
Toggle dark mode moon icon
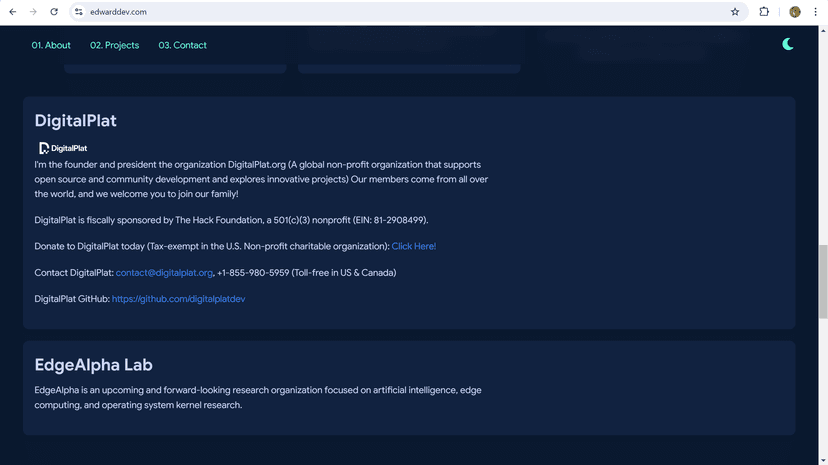(x=787, y=44)
